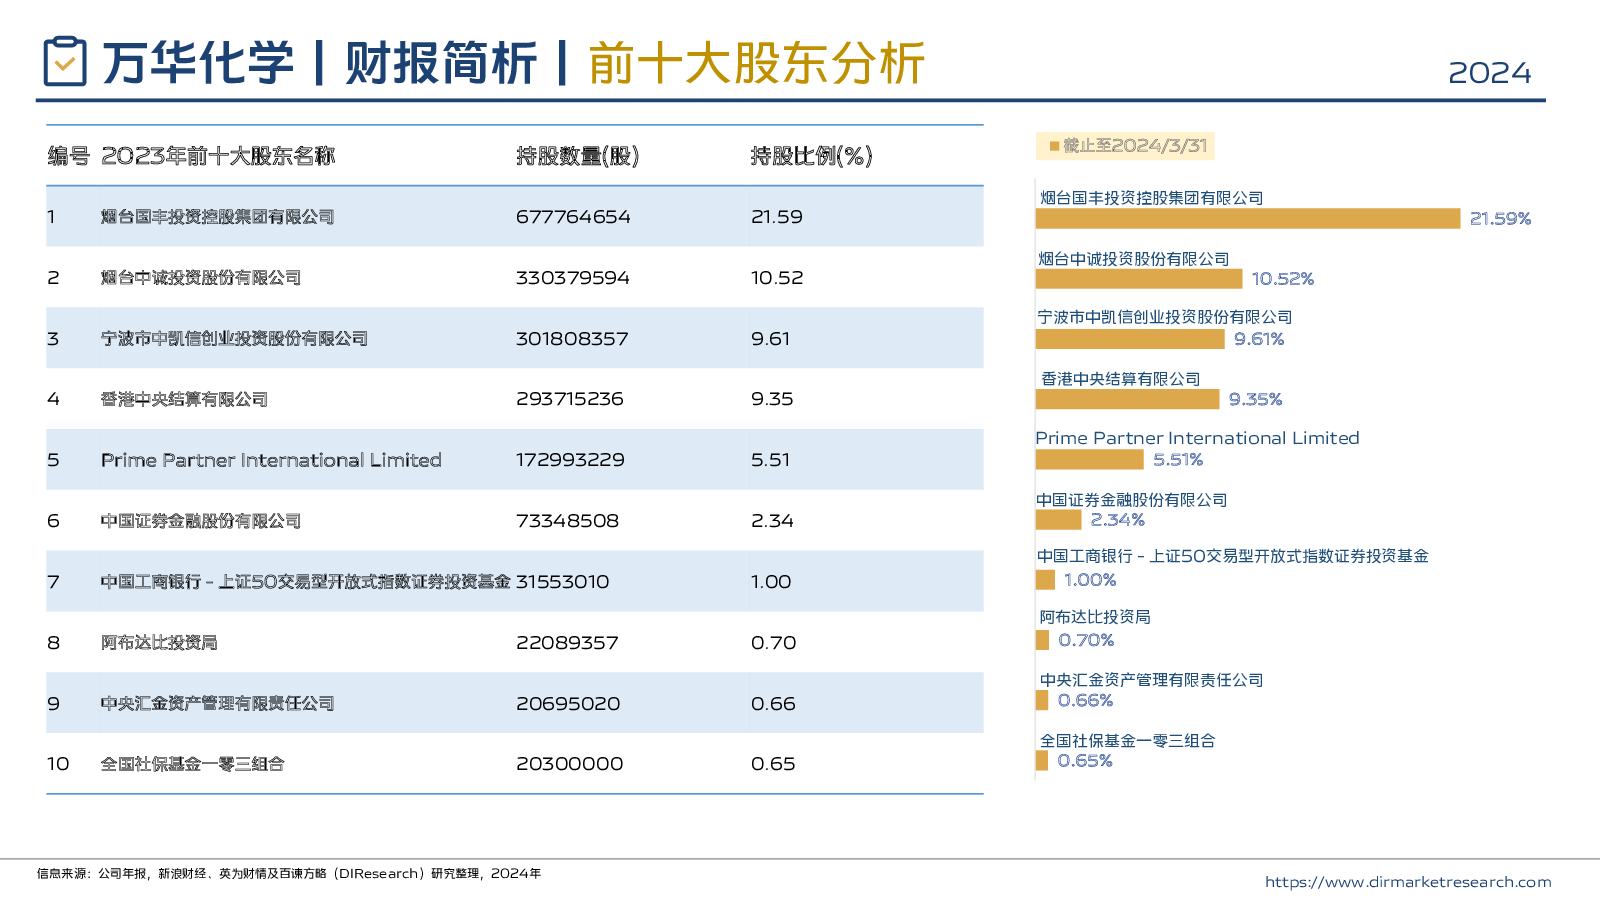Image resolution: width=1600 pixels, height=900 pixels.
Task: Select the 持股数量(股) column header
Action: tap(577, 156)
